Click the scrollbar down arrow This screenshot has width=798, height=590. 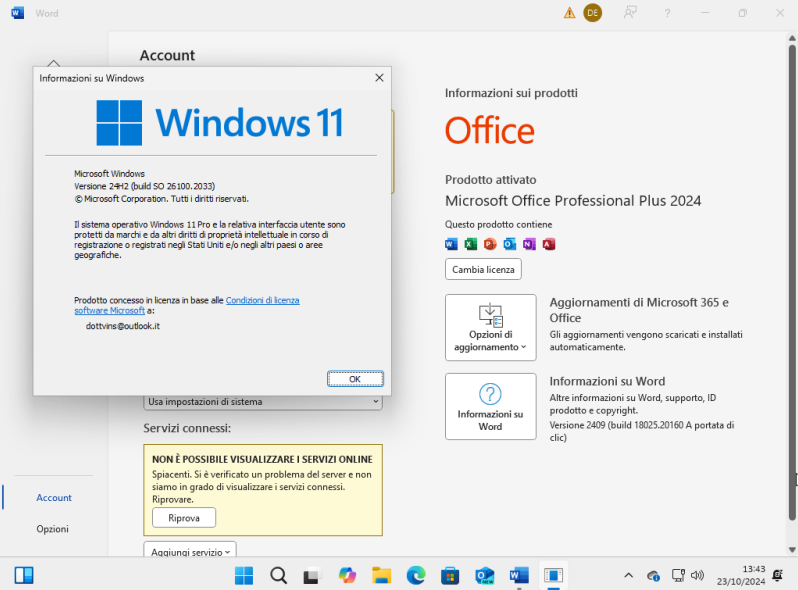pyautogui.click(x=792, y=550)
